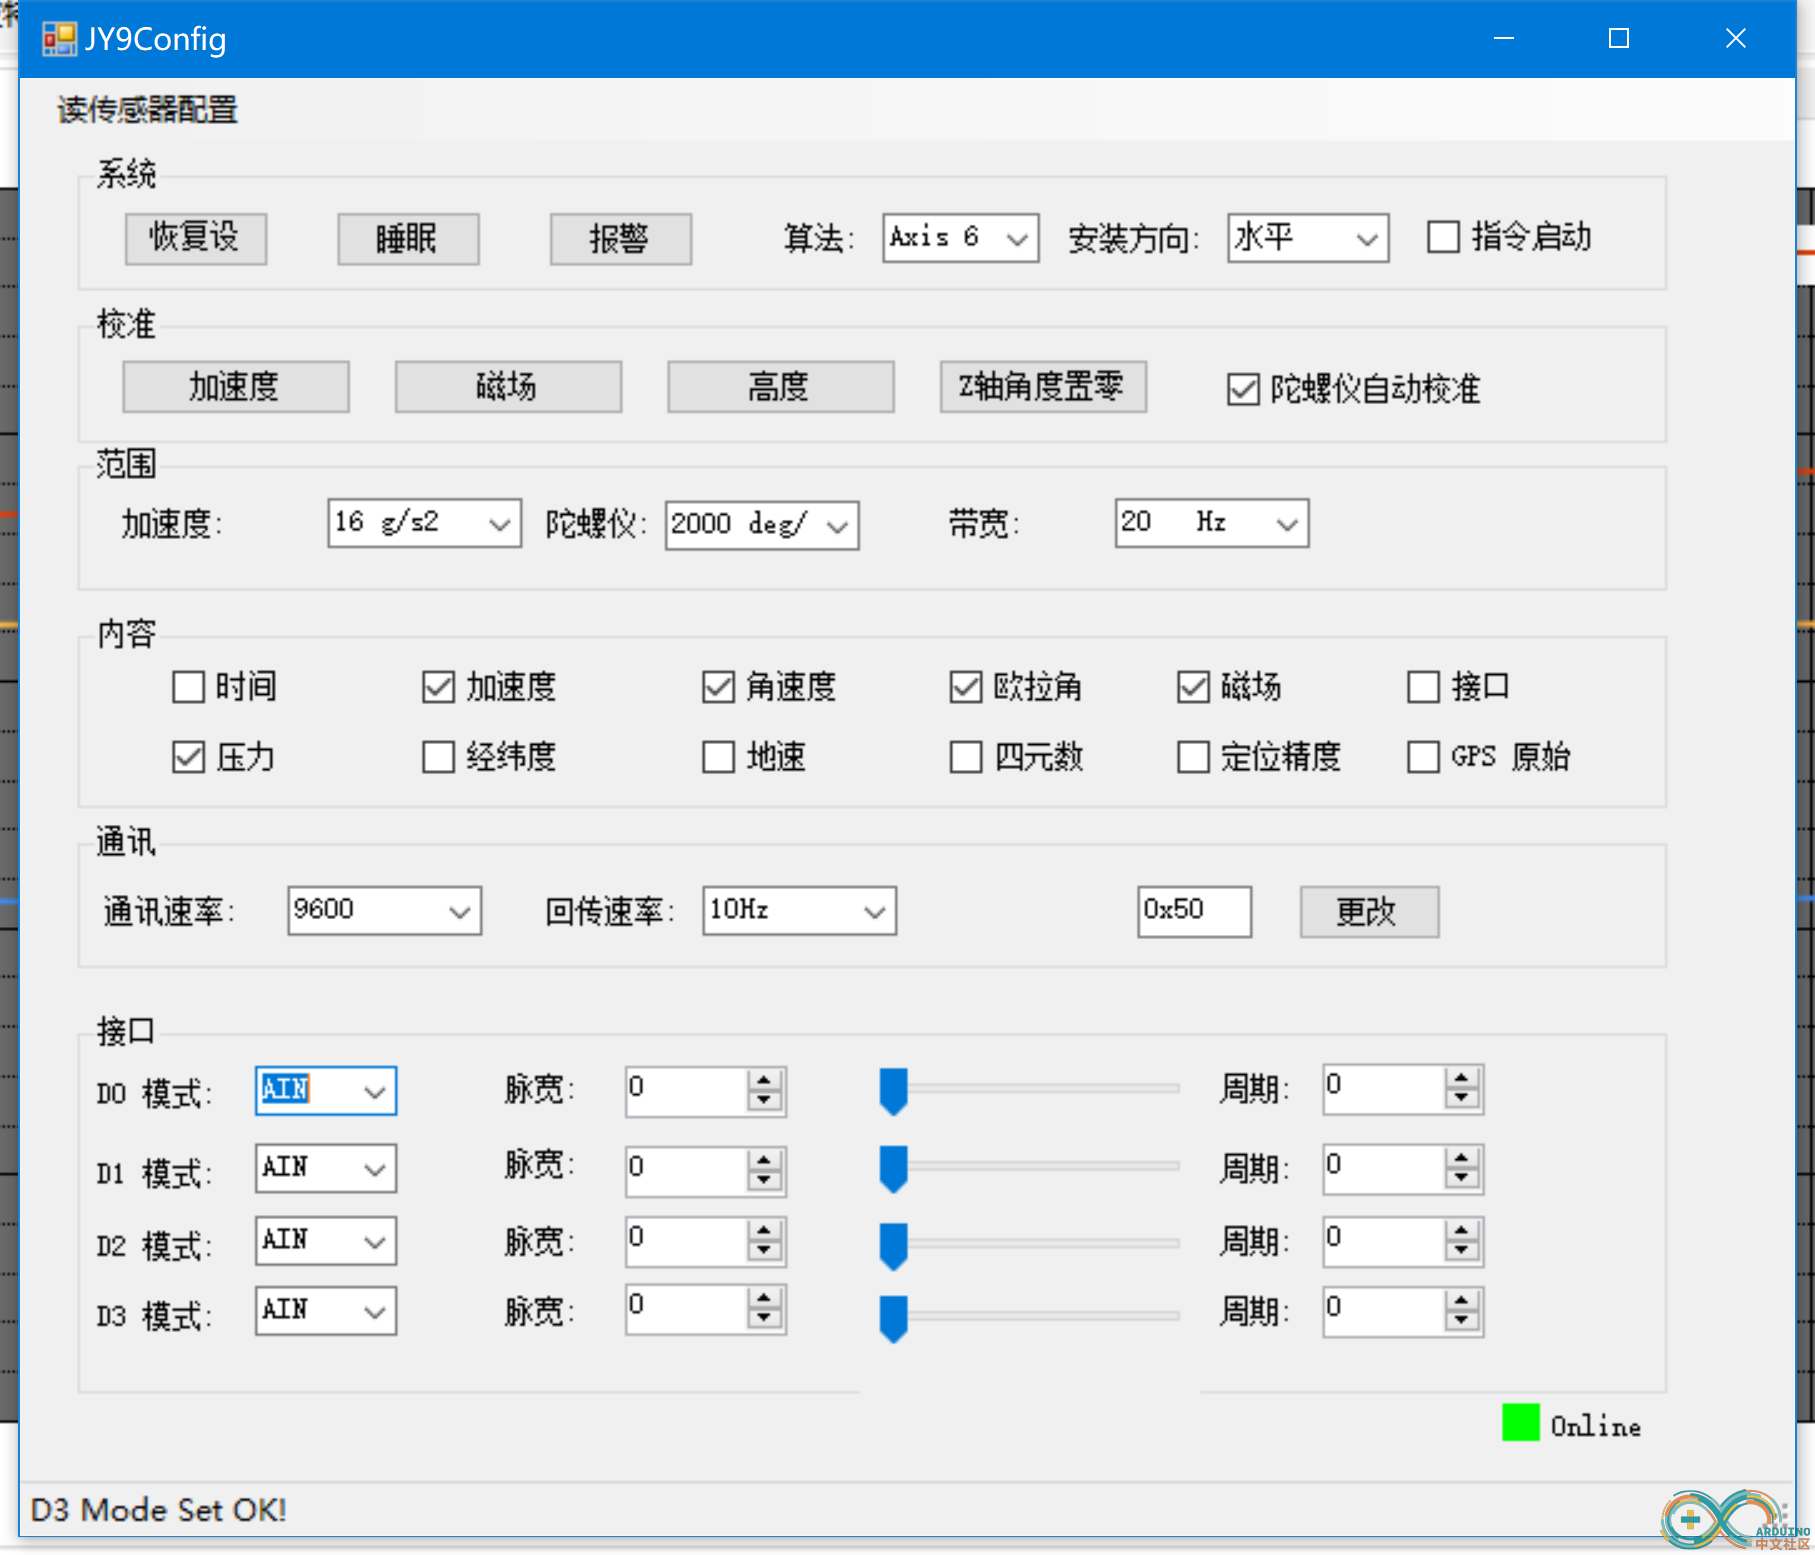Uncheck the 角速度 checkbox
This screenshot has height=1555, width=1815.
(x=718, y=687)
